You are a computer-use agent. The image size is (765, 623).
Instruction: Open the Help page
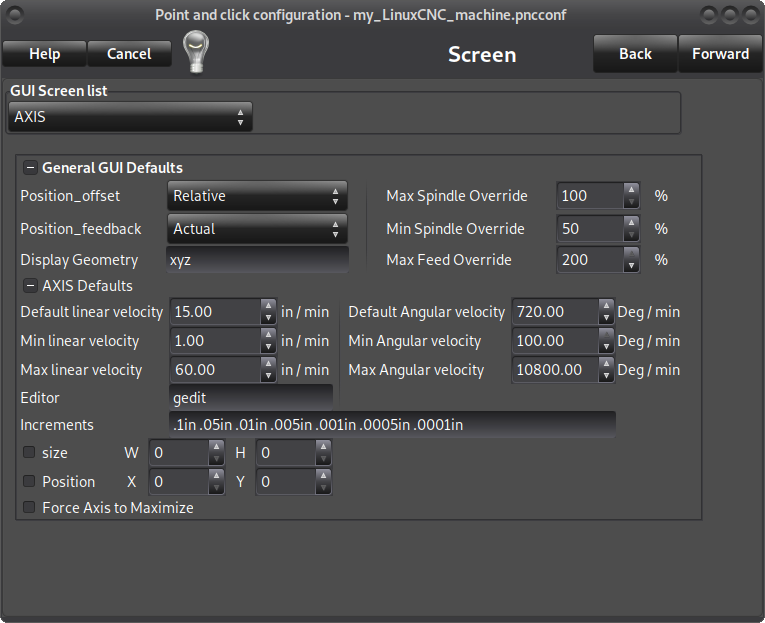pyautogui.click(x=44, y=54)
